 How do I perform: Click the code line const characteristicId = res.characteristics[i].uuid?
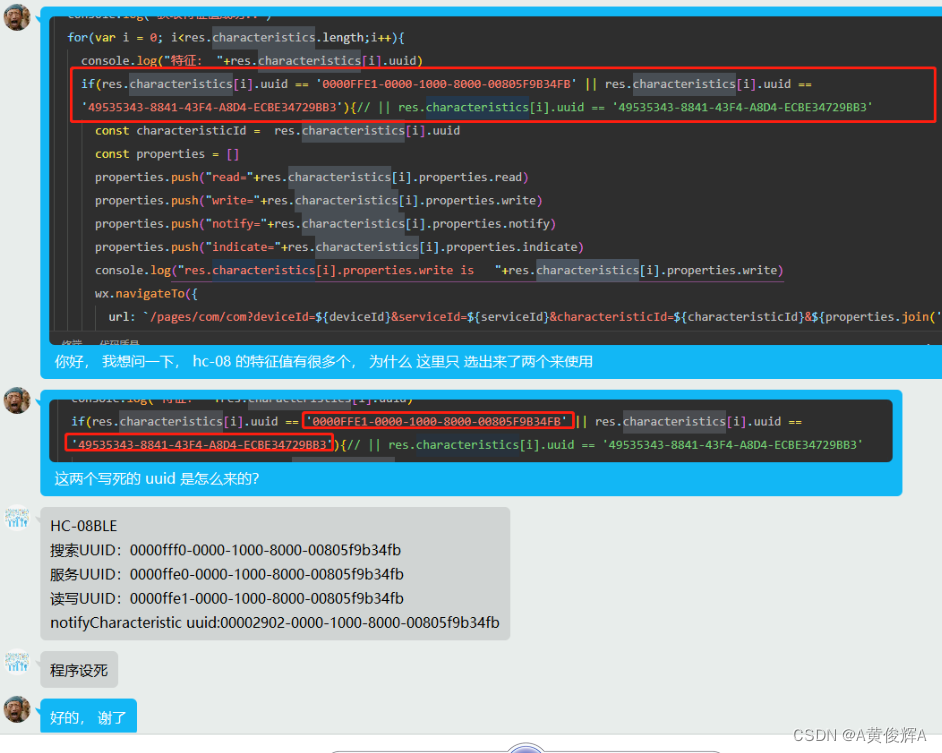pyautogui.click(x=278, y=130)
